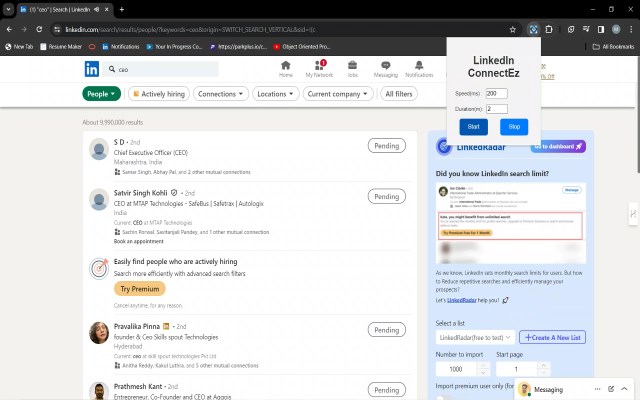Click Stop in ConnectEz popup
The image size is (640, 400).
tap(514, 127)
